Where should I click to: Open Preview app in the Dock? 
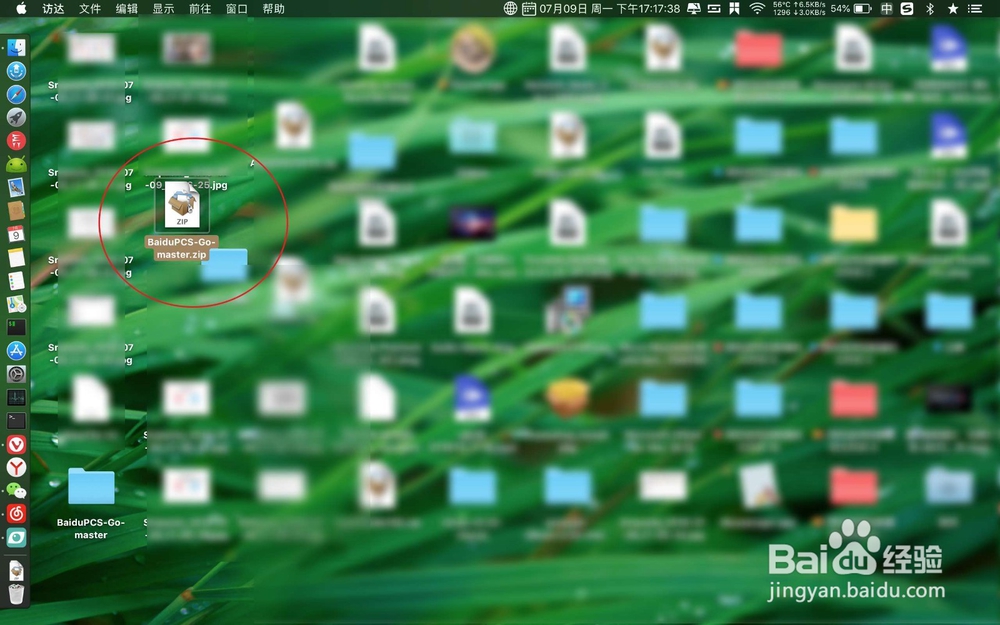tap(16, 188)
